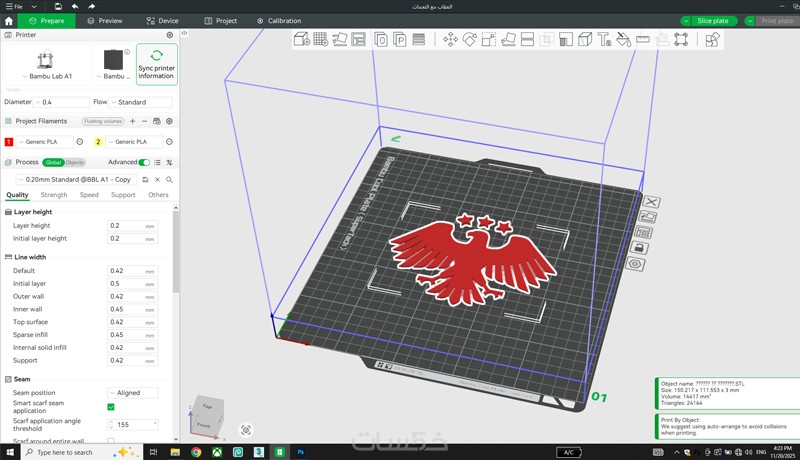Open Printer settings gear icon
Image resolution: width=800 pixels, height=460 pixels.
click(169, 35)
